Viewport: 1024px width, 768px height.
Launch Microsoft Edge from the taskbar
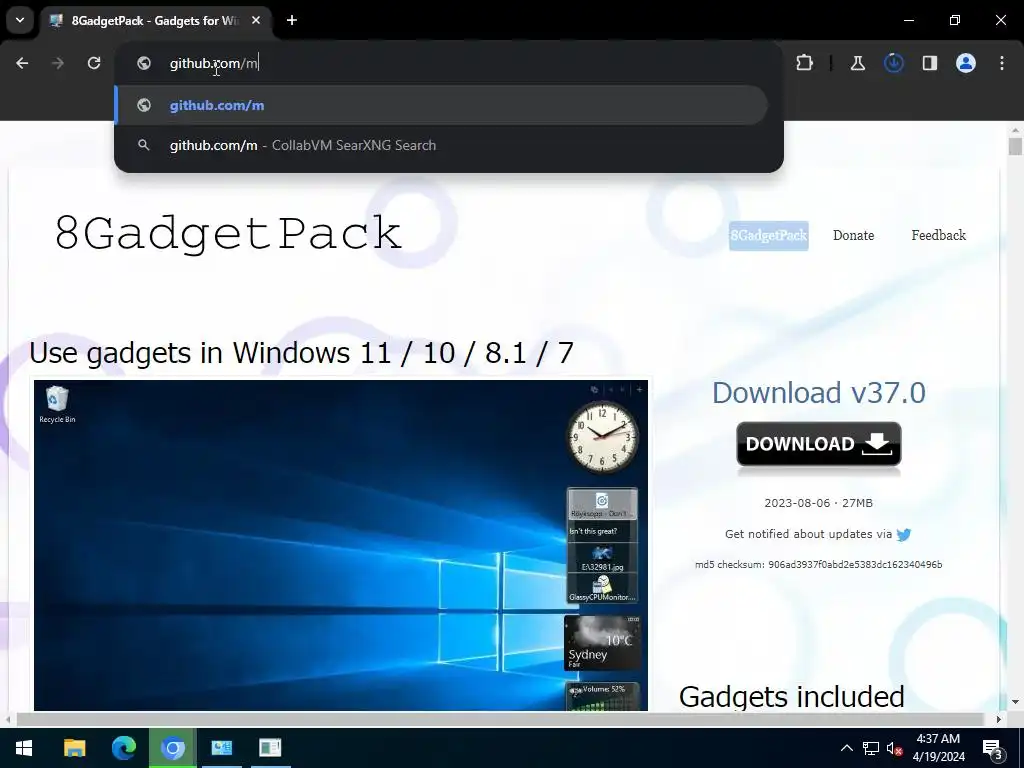[123, 748]
